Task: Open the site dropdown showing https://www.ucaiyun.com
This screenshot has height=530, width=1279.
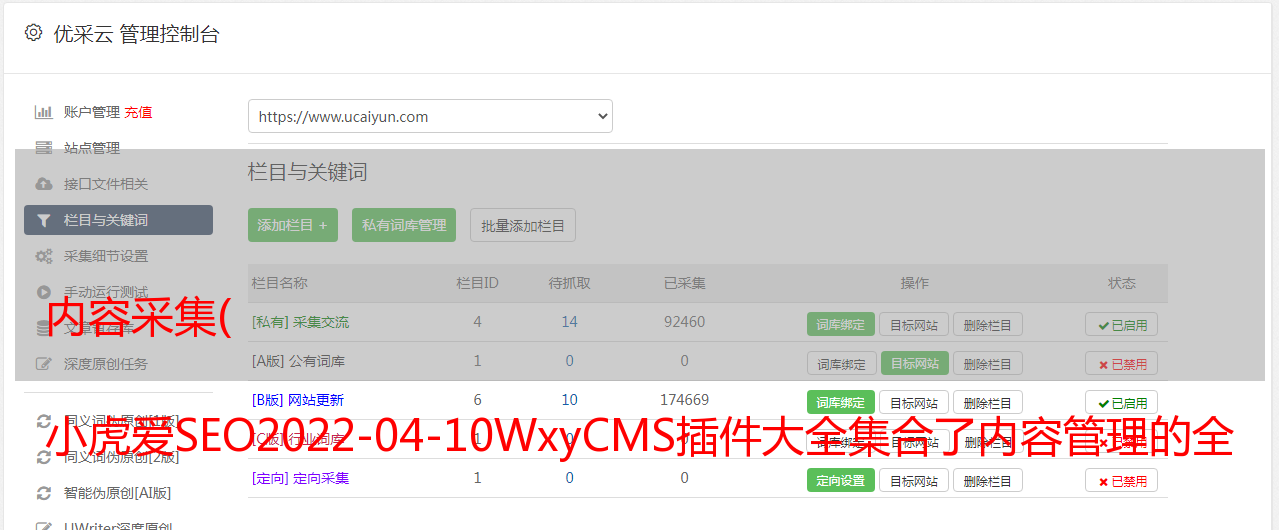Action: (x=430, y=116)
